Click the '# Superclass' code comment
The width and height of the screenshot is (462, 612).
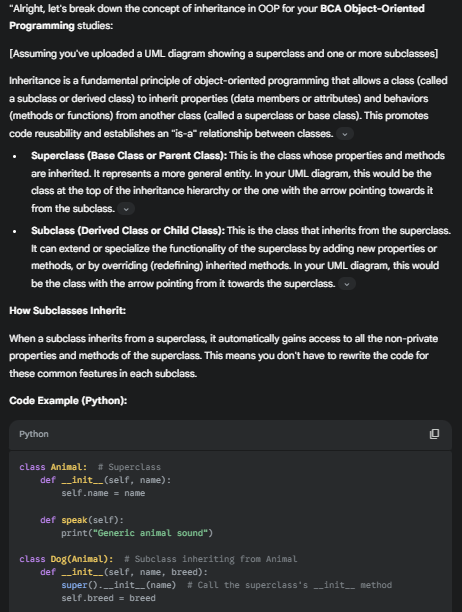pyautogui.click(x=129, y=467)
